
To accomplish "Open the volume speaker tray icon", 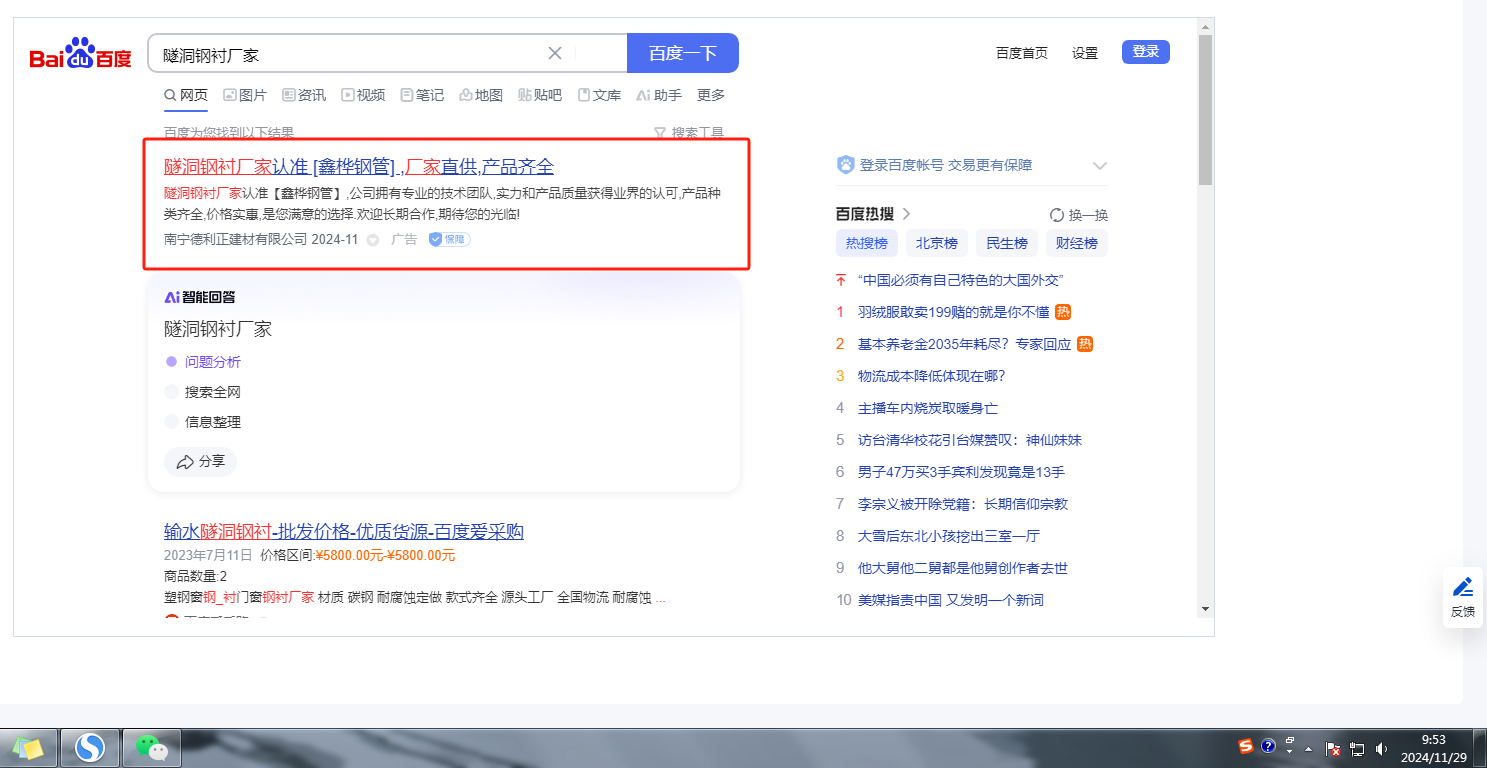I will (1381, 748).
